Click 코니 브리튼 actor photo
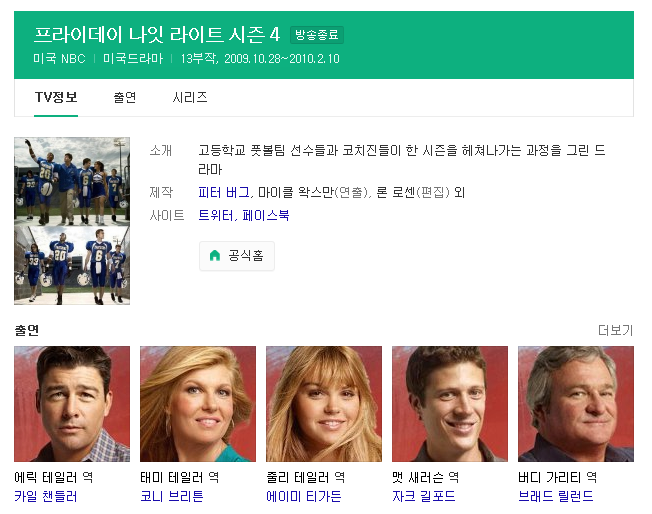The image size is (652, 514). click(x=198, y=404)
